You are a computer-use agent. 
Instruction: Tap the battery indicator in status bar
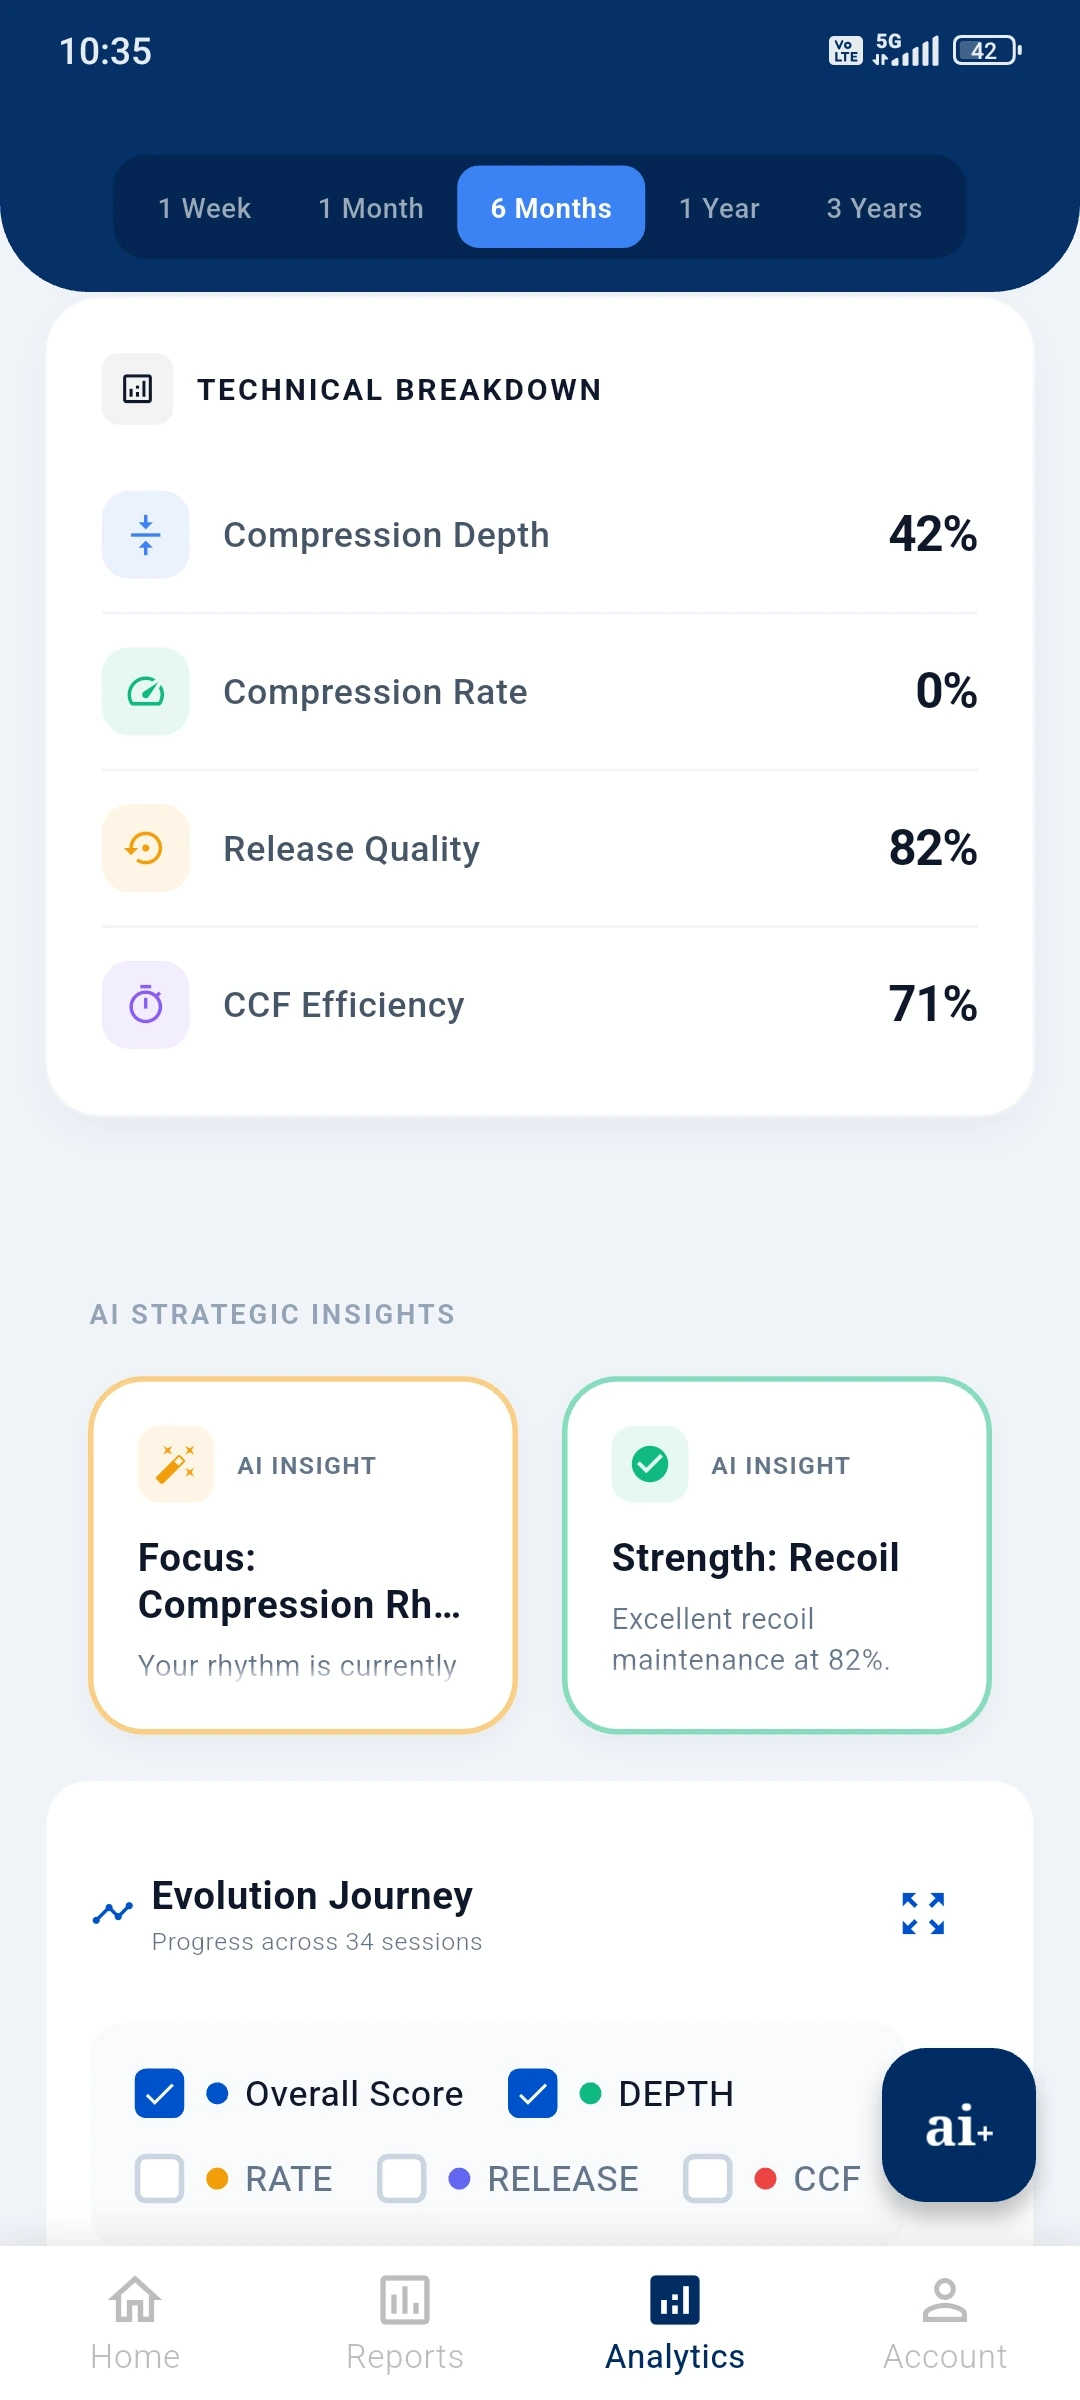point(985,49)
